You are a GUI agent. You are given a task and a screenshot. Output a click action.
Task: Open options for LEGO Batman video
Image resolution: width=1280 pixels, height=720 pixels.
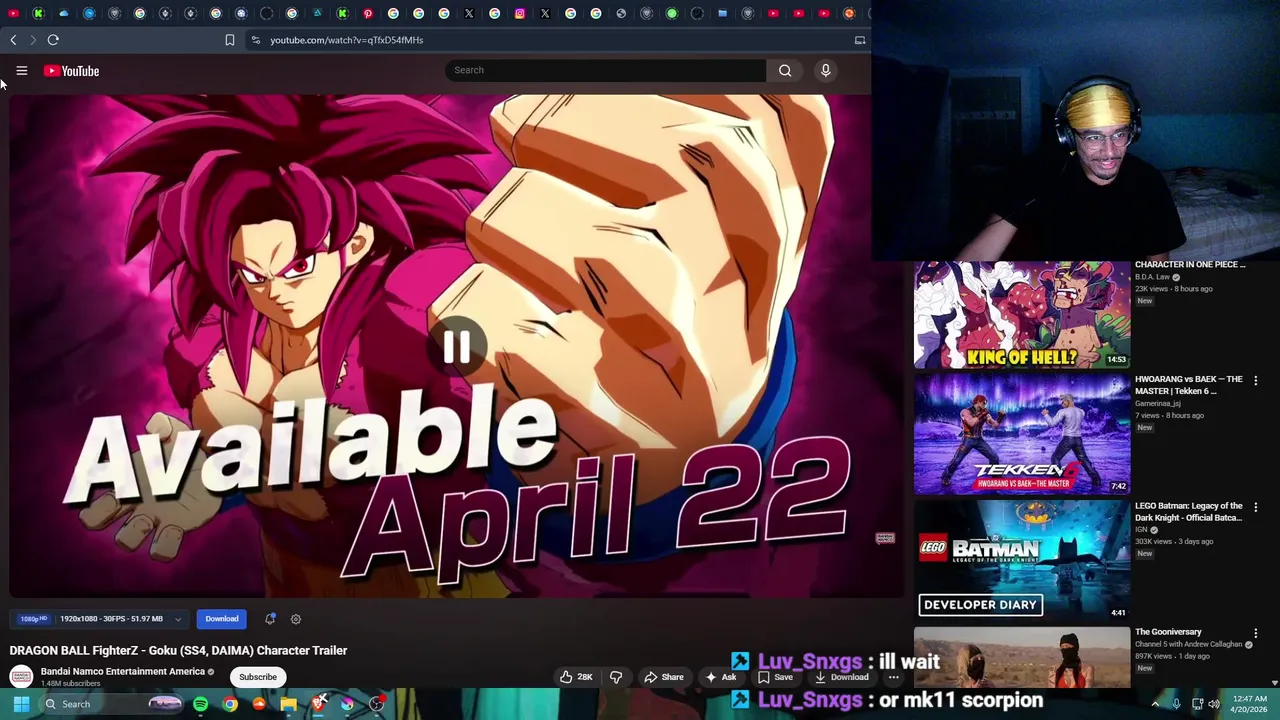click(1256, 507)
